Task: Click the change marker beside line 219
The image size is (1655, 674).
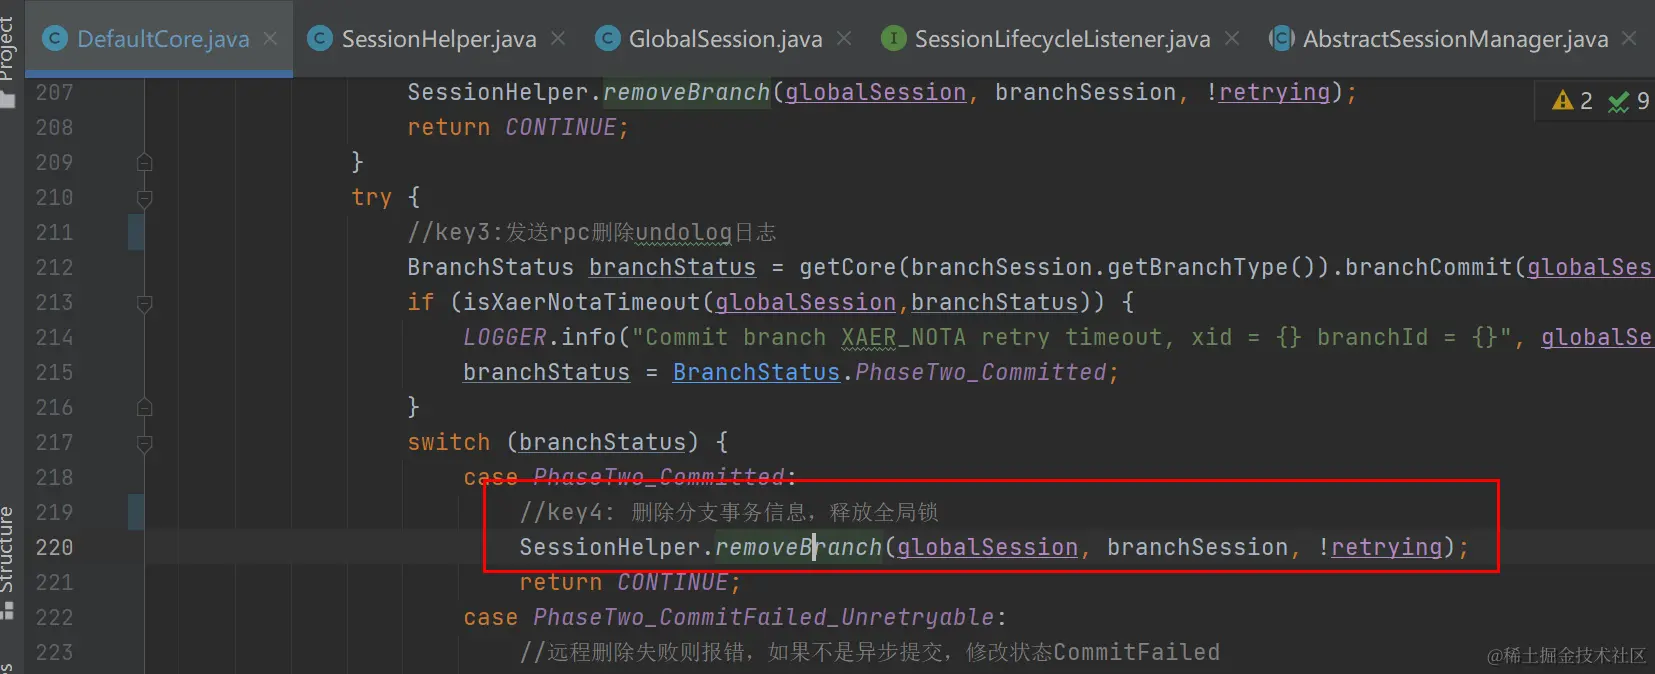Action: (x=136, y=512)
